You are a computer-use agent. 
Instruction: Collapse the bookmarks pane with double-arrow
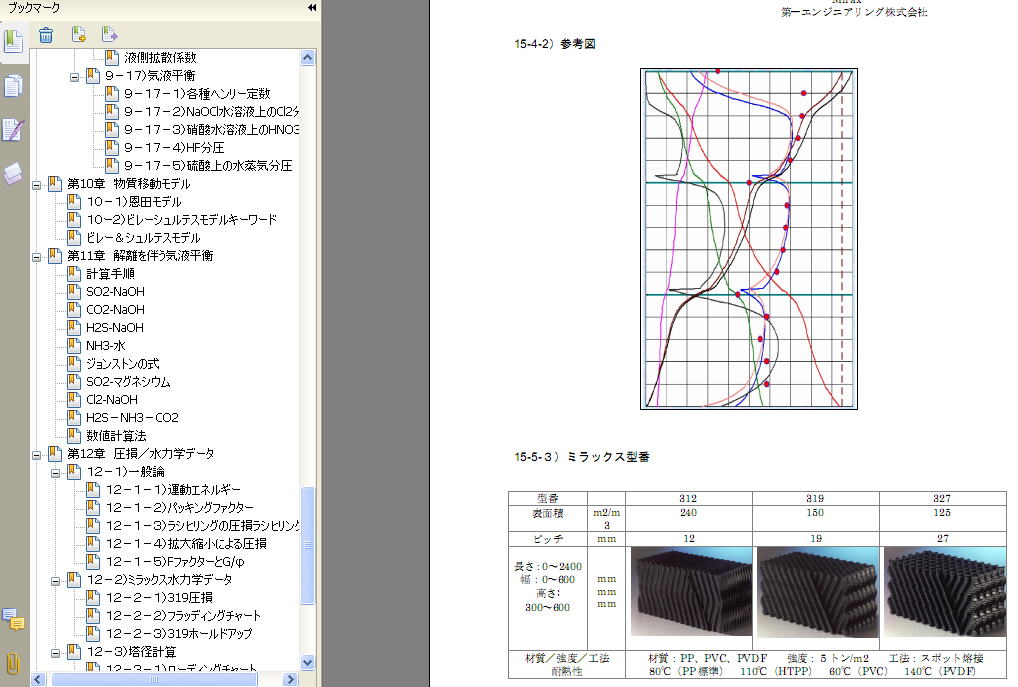pos(312,8)
